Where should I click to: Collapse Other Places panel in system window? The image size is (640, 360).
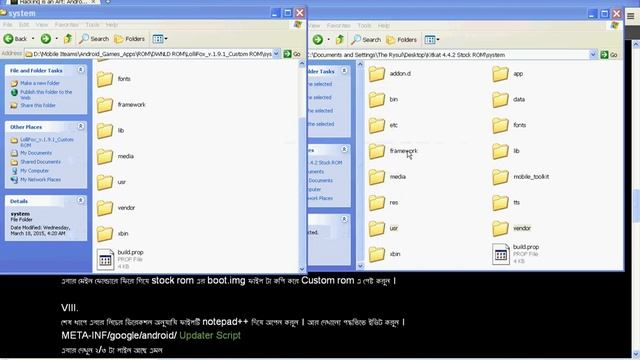tap(81, 127)
